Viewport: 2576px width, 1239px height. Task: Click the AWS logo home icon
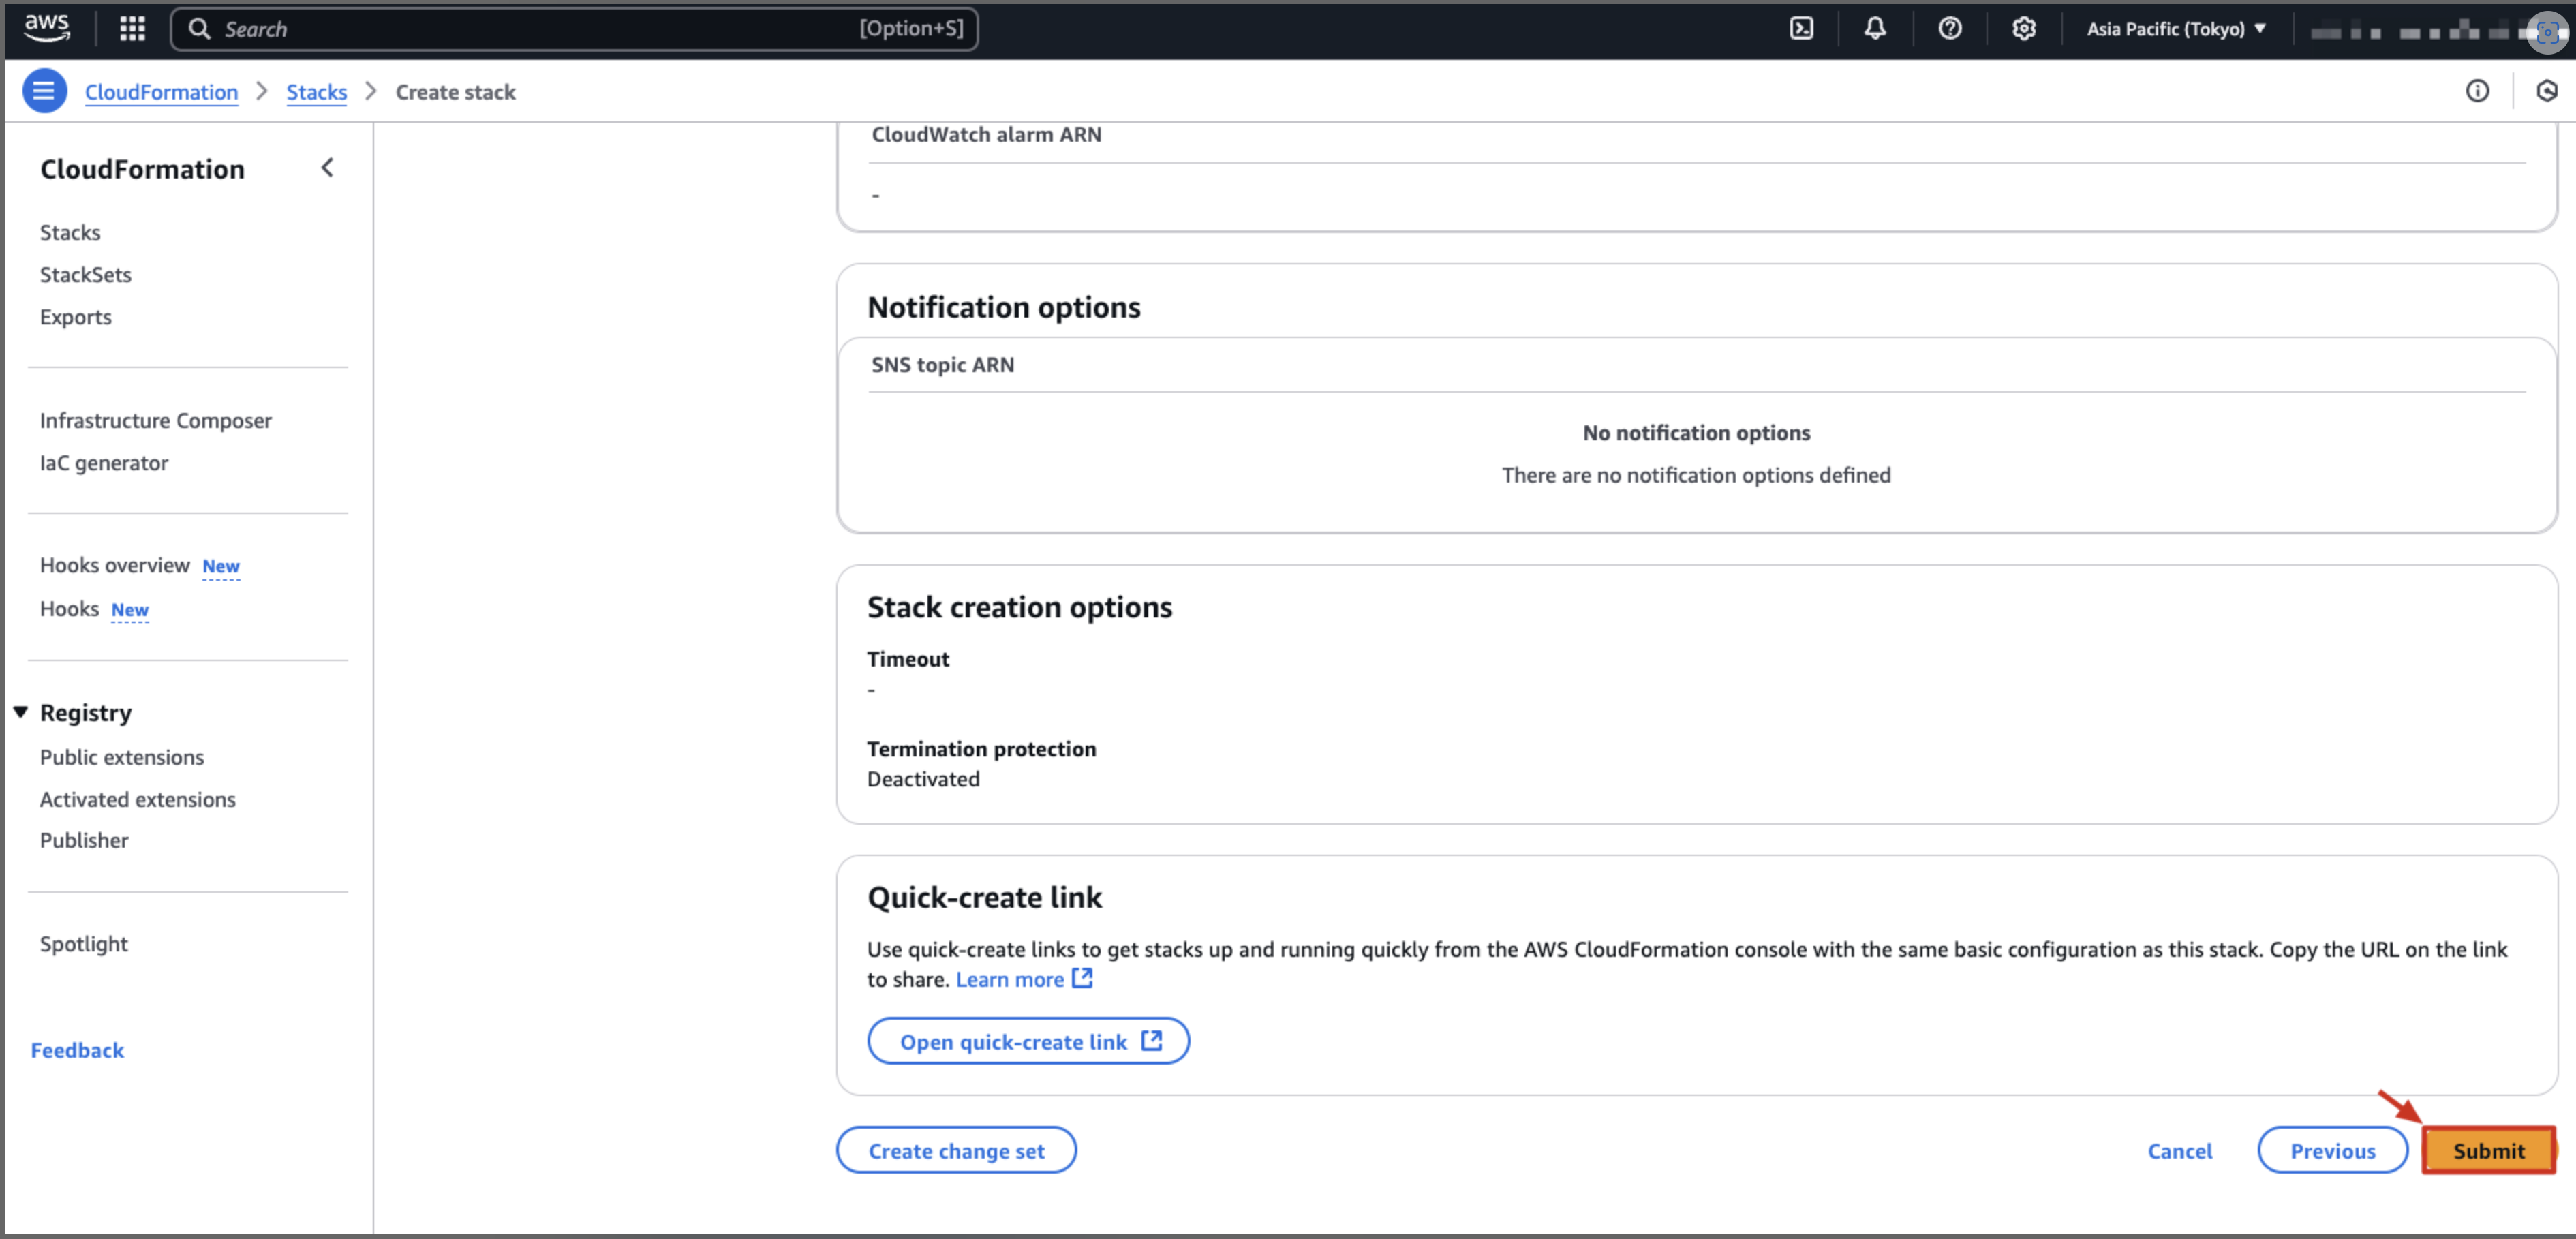46,27
